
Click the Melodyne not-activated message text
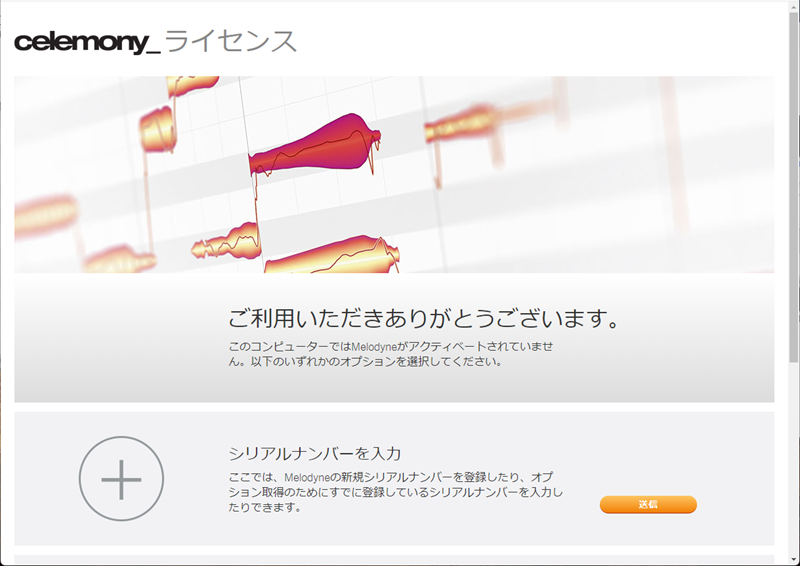click(x=391, y=354)
